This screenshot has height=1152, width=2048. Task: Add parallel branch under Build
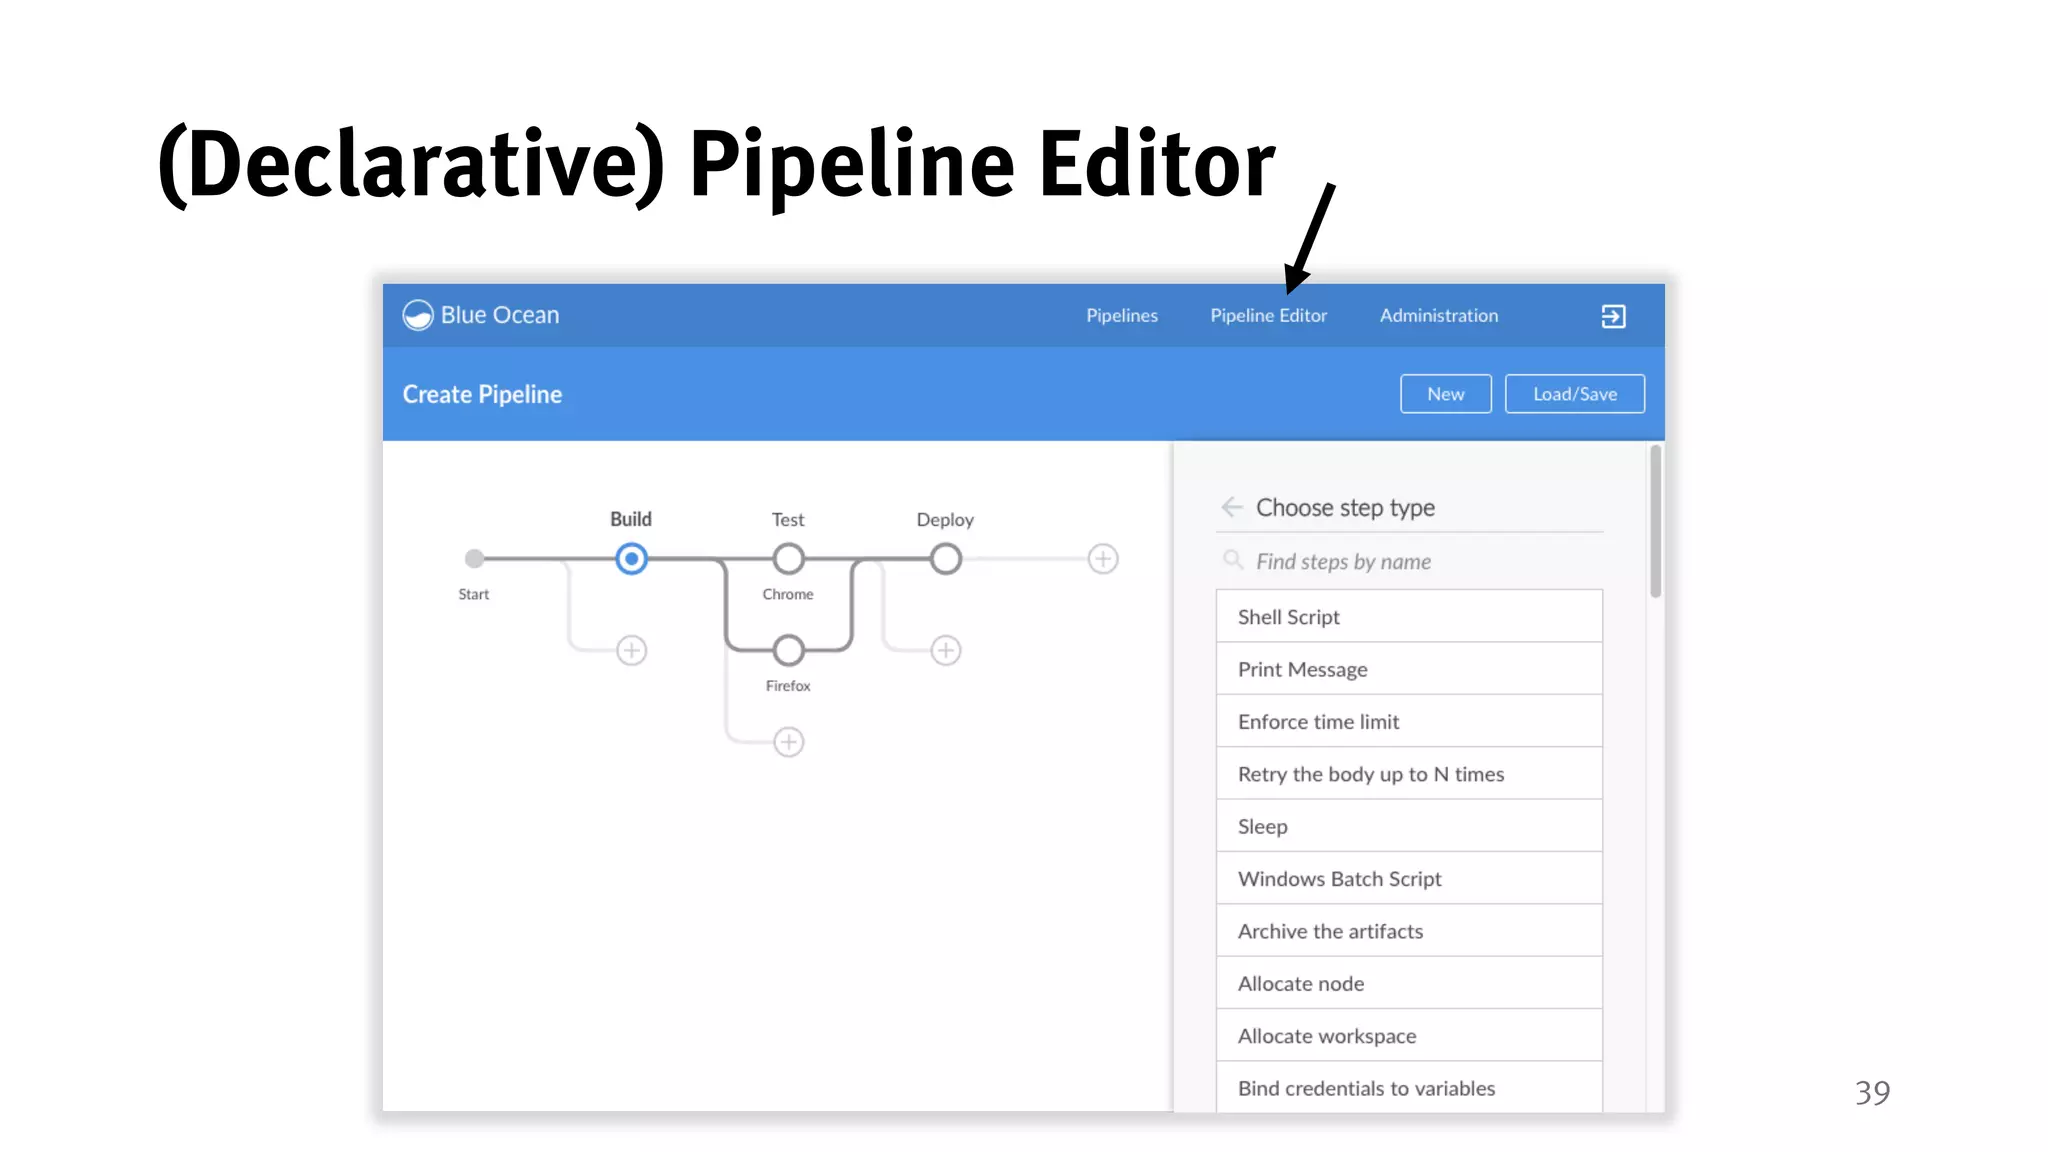tap(631, 650)
